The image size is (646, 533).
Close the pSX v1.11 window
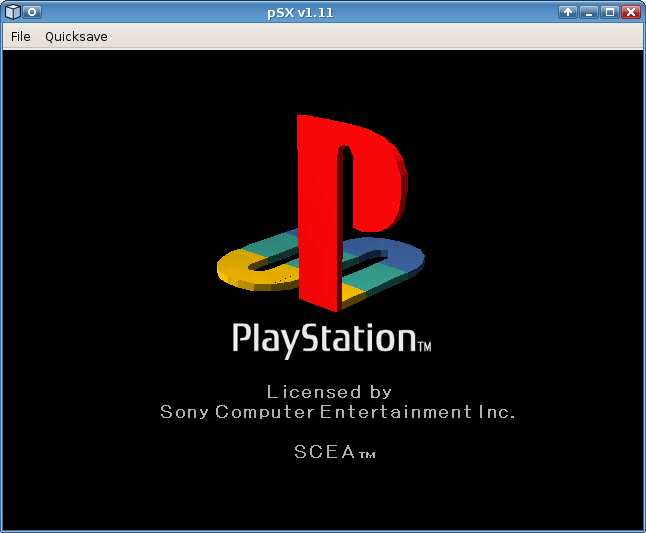click(x=631, y=12)
